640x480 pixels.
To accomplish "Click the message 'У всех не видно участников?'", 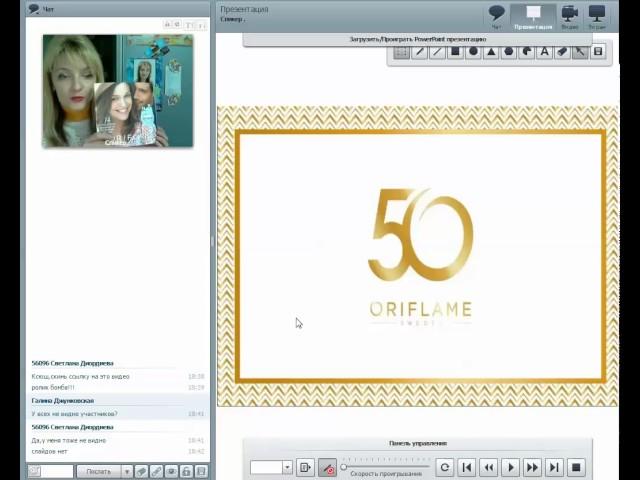I will (x=74, y=414).
